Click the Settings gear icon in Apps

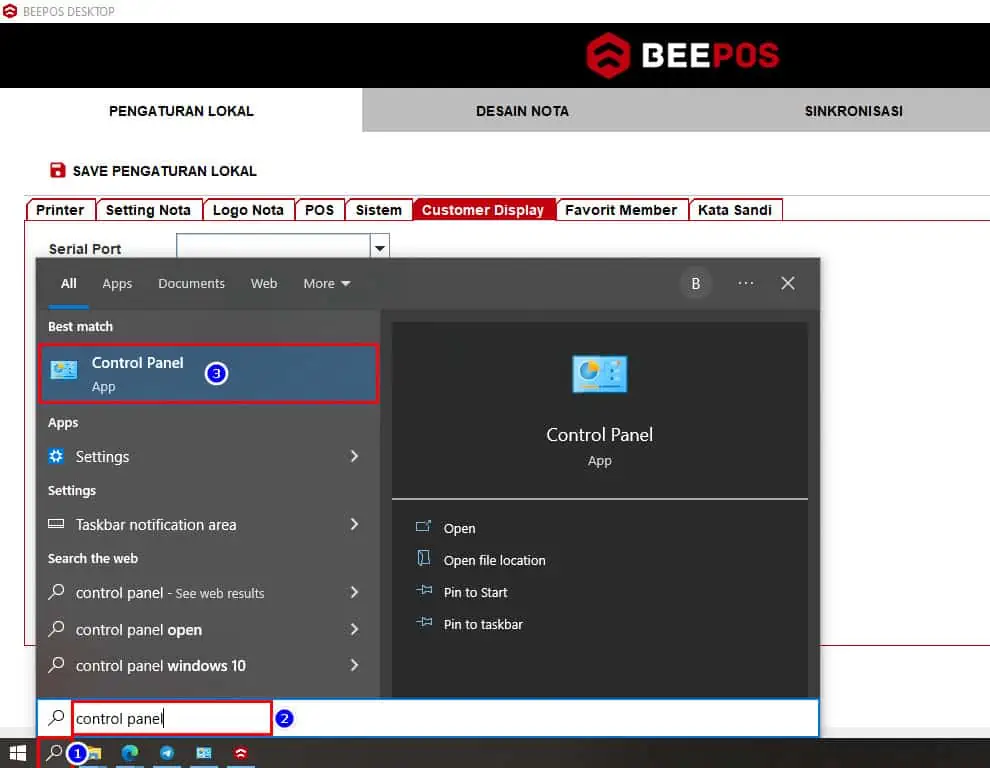pyautogui.click(x=56, y=455)
